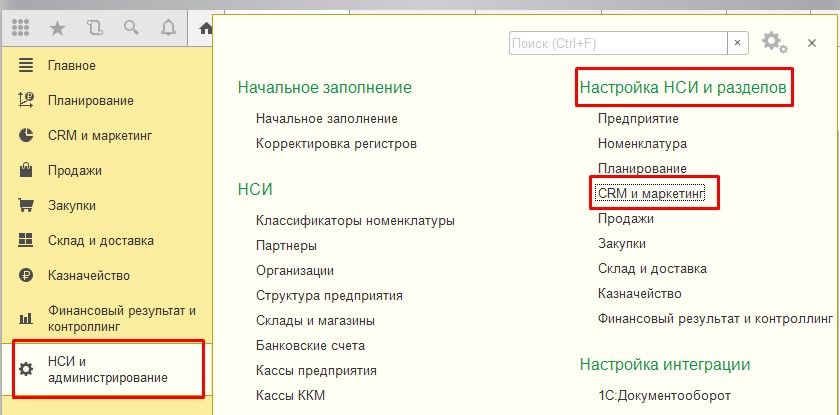Open the Кассы ККМ link
This screenshot has width=840, height=415.
pos(290,396)
